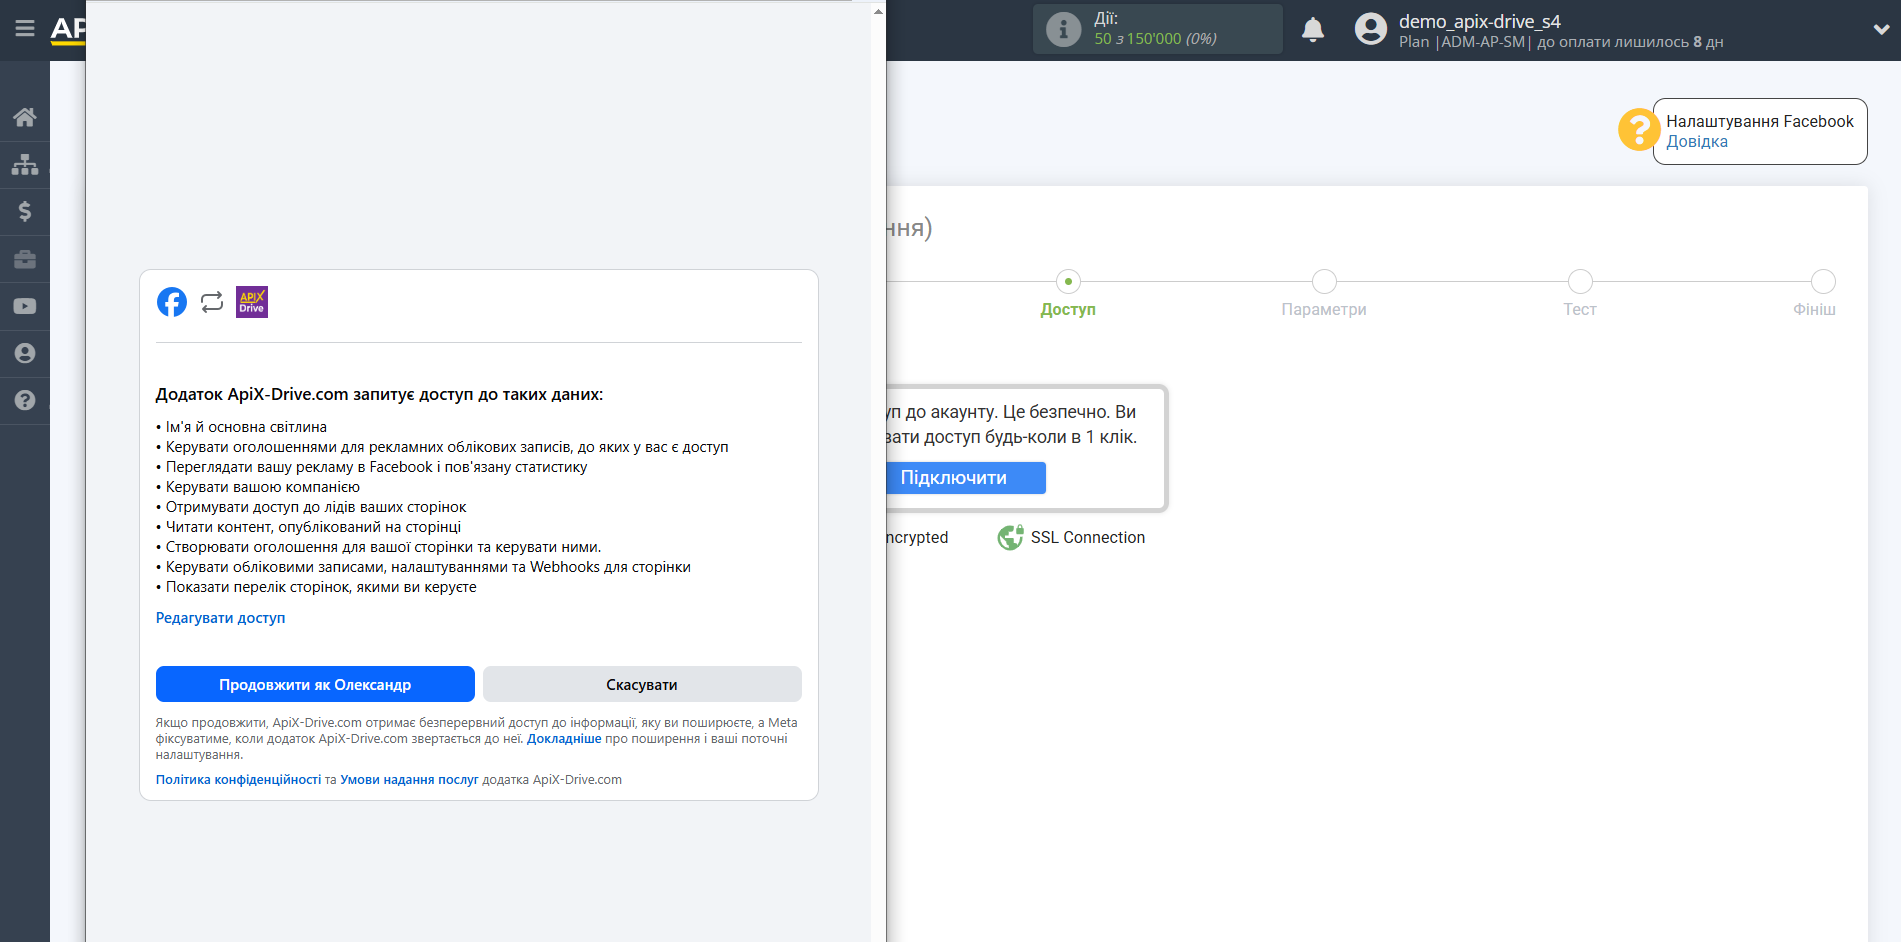Open the Довідка help link
Viewport: 1901px width, 942px height.
[x=1697, y=142]
